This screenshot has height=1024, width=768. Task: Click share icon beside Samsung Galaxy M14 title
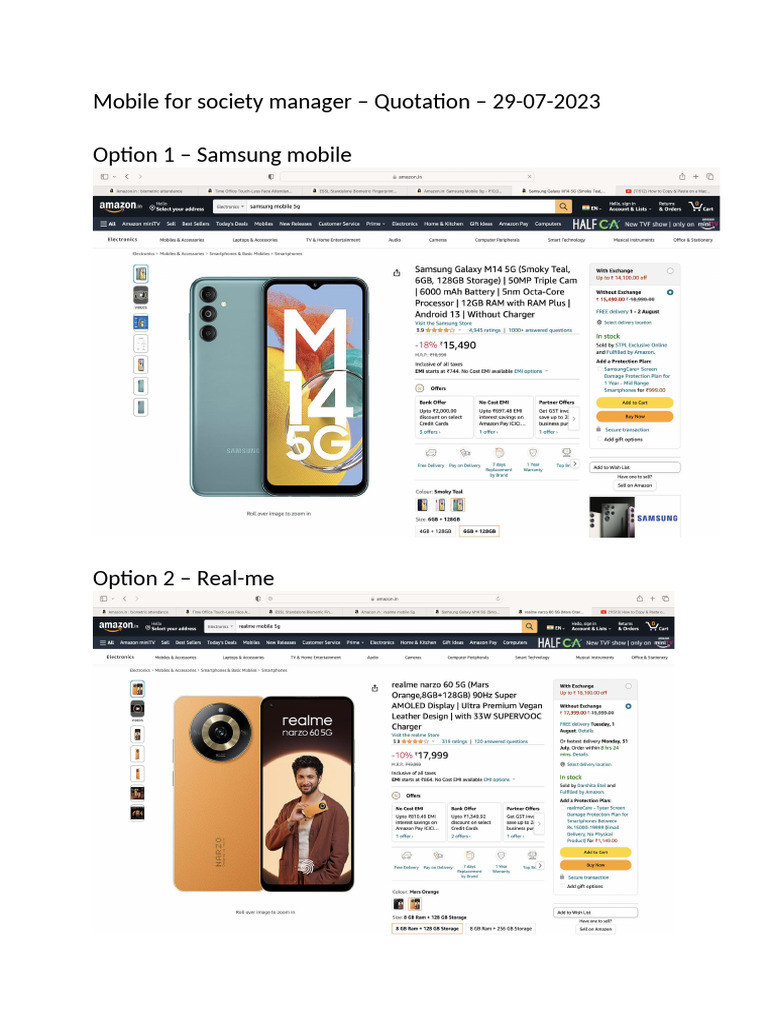pyautogui.click(x=396, y=273)
